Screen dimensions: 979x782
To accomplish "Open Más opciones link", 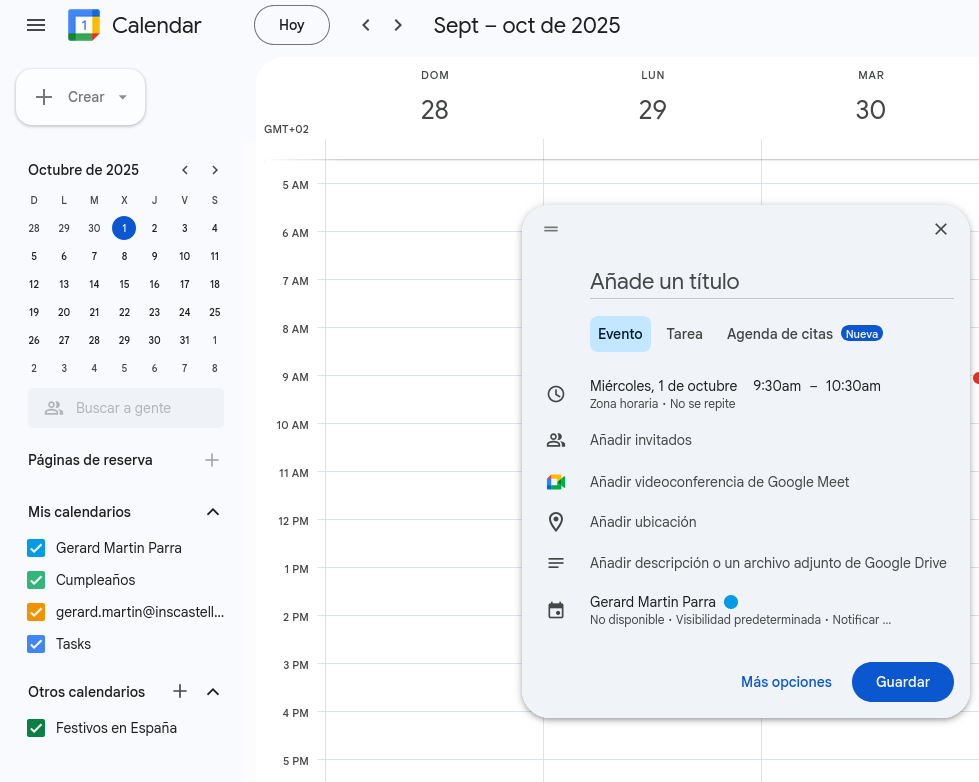I will (786, 682).
